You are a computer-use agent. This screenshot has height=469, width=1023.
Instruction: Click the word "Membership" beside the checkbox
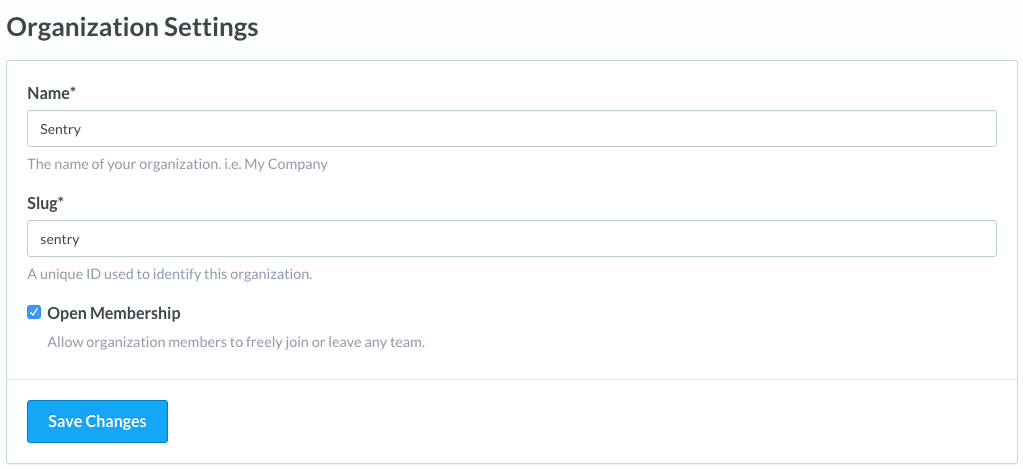point(135,313)
